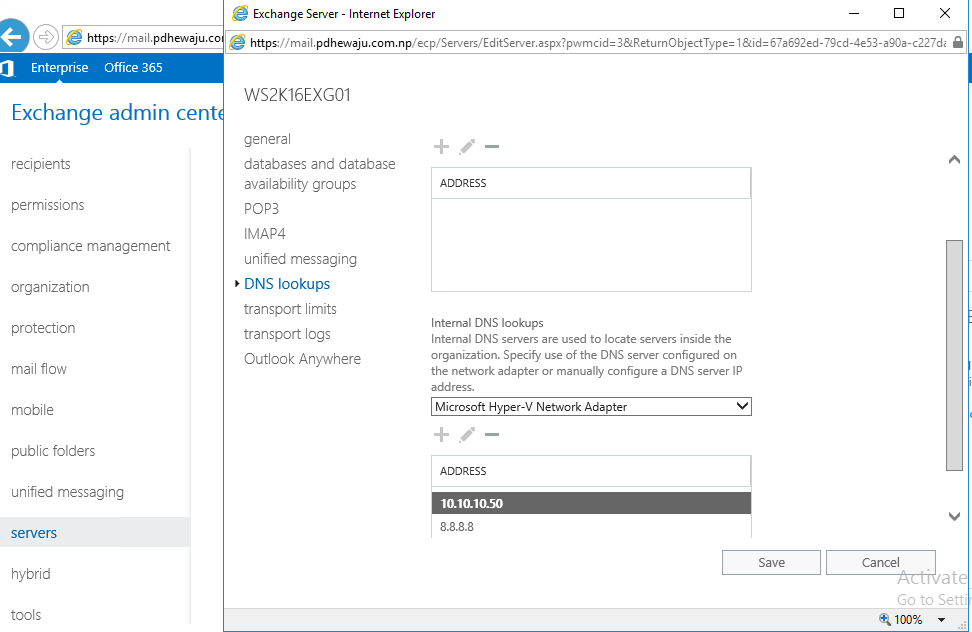The width and height of the screenshot is (972, 632).
Task: Open the server's unified messaging section
Action: pyautogui.click(x=301, y=259)
